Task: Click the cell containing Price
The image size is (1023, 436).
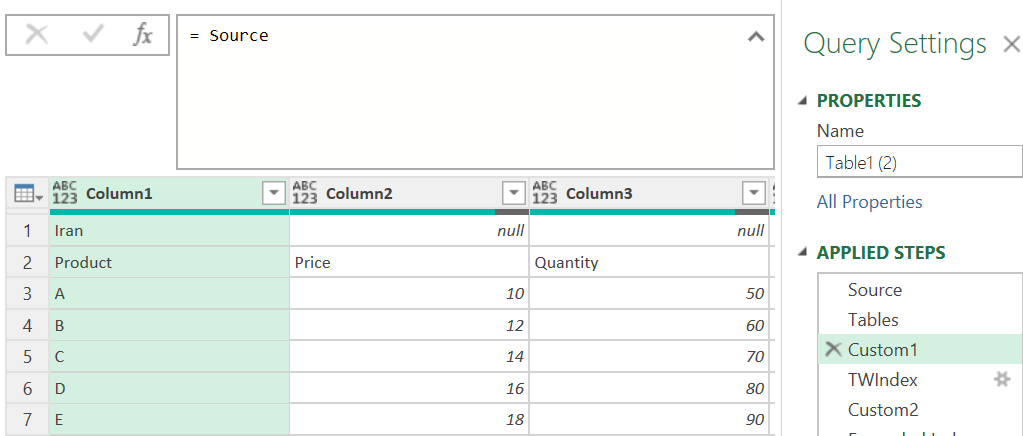Action: click(410, 262)
